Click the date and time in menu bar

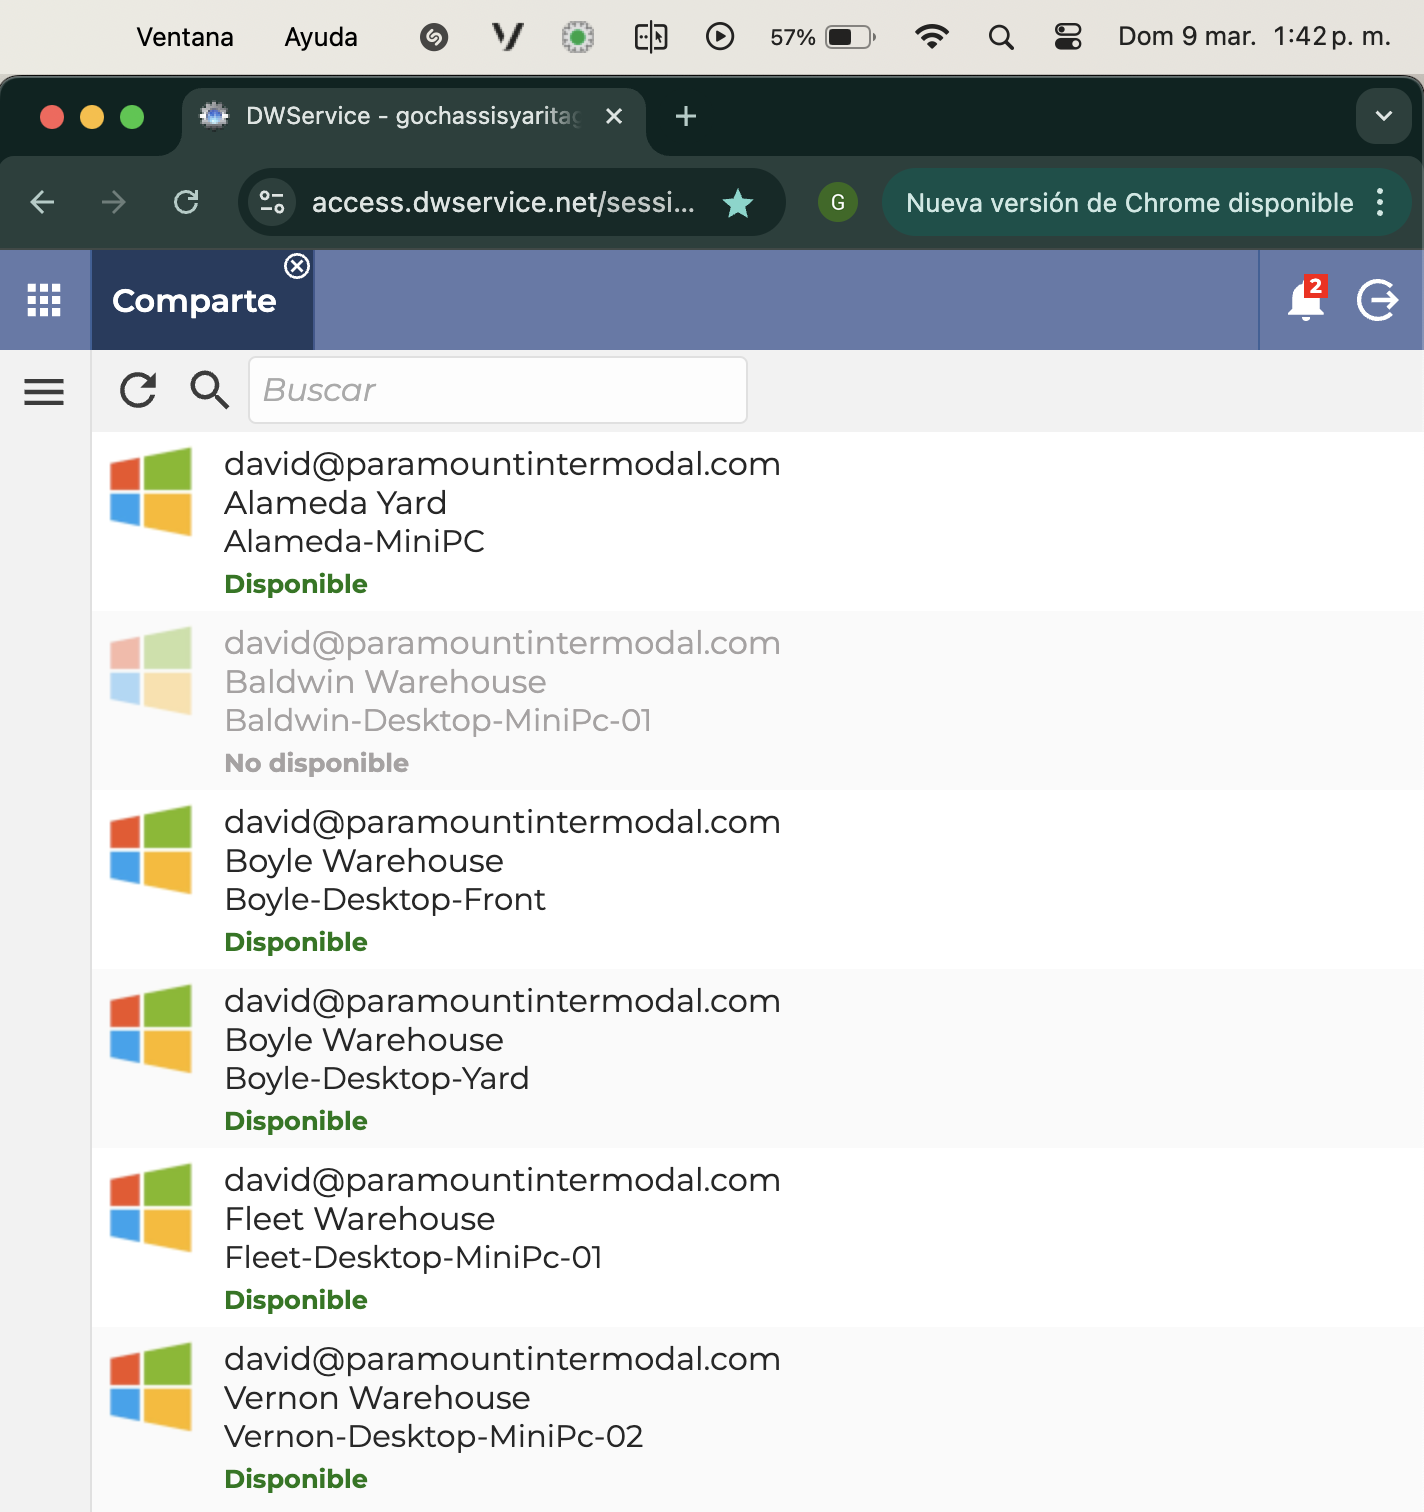point(1254,37)
